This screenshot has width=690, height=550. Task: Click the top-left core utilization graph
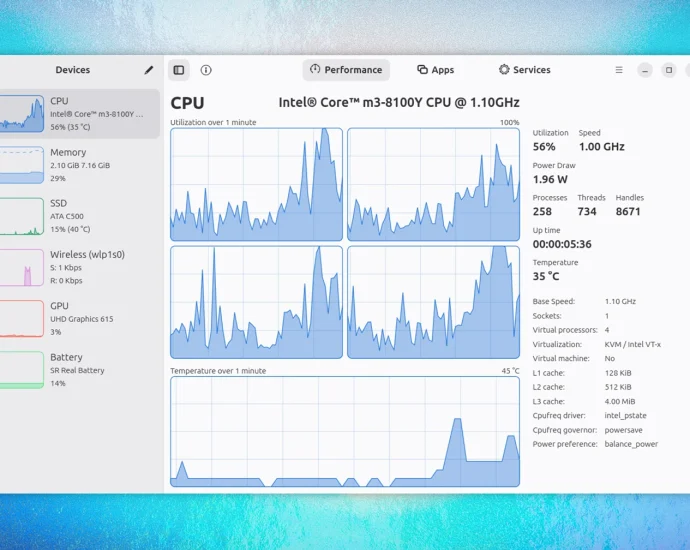click(257, 184)
